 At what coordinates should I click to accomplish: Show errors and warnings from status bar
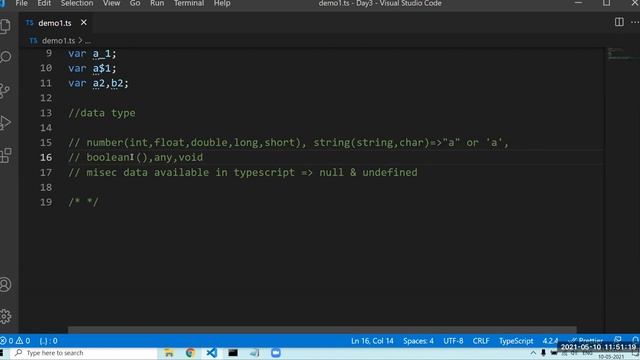[x=16, y=341]
